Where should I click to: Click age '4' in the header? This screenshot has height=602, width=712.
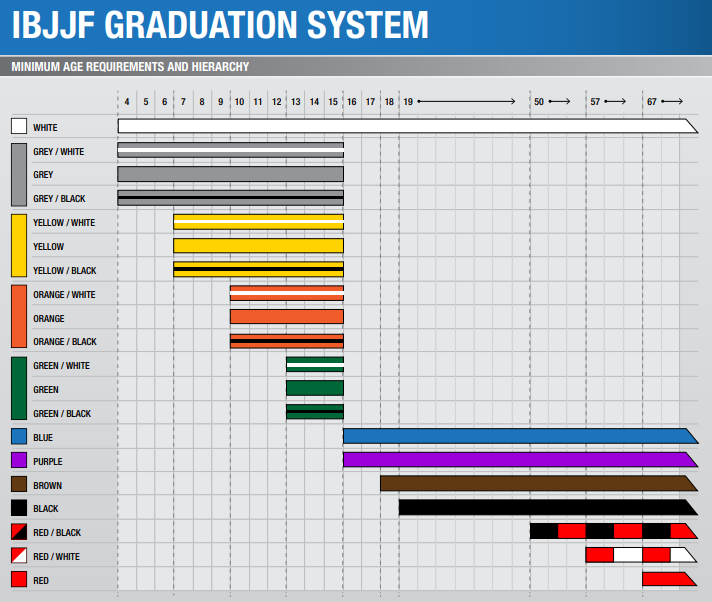pos(127,102)
